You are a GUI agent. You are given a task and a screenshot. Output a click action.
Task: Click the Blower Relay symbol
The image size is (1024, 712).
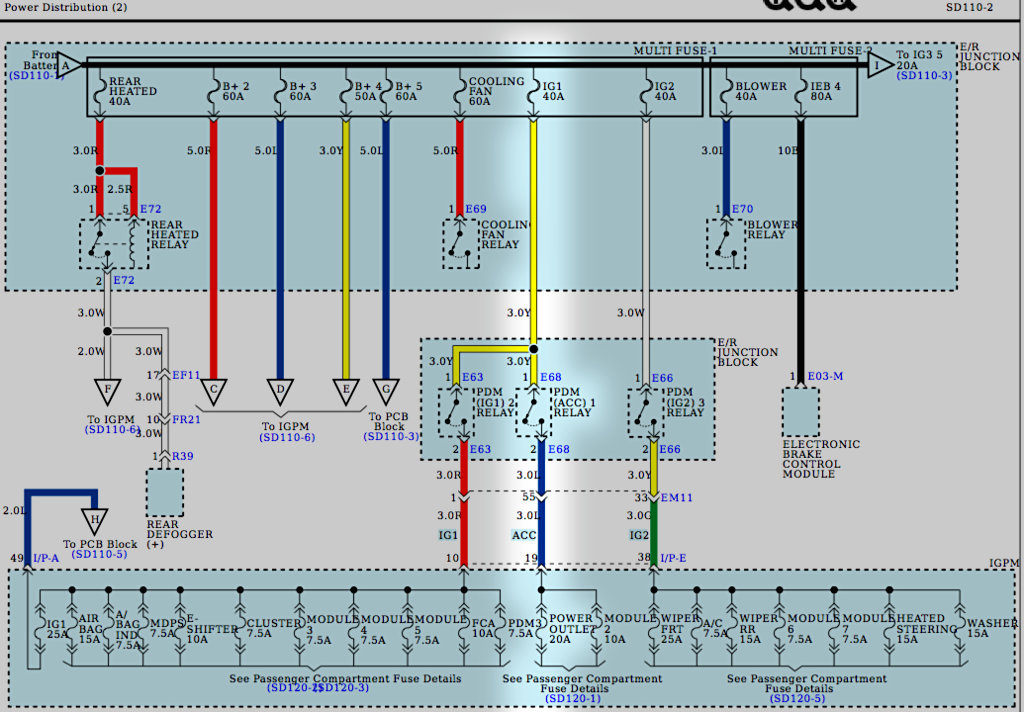(726, 243)
